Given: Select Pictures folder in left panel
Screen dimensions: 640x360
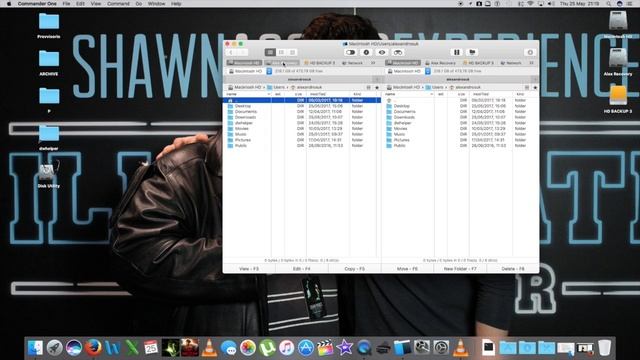Looking at the screenshot, I should 302,140.
